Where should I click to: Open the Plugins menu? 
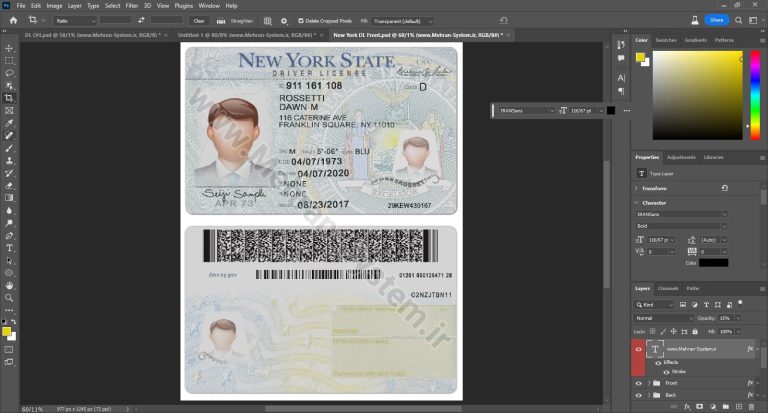pos(184,6)
